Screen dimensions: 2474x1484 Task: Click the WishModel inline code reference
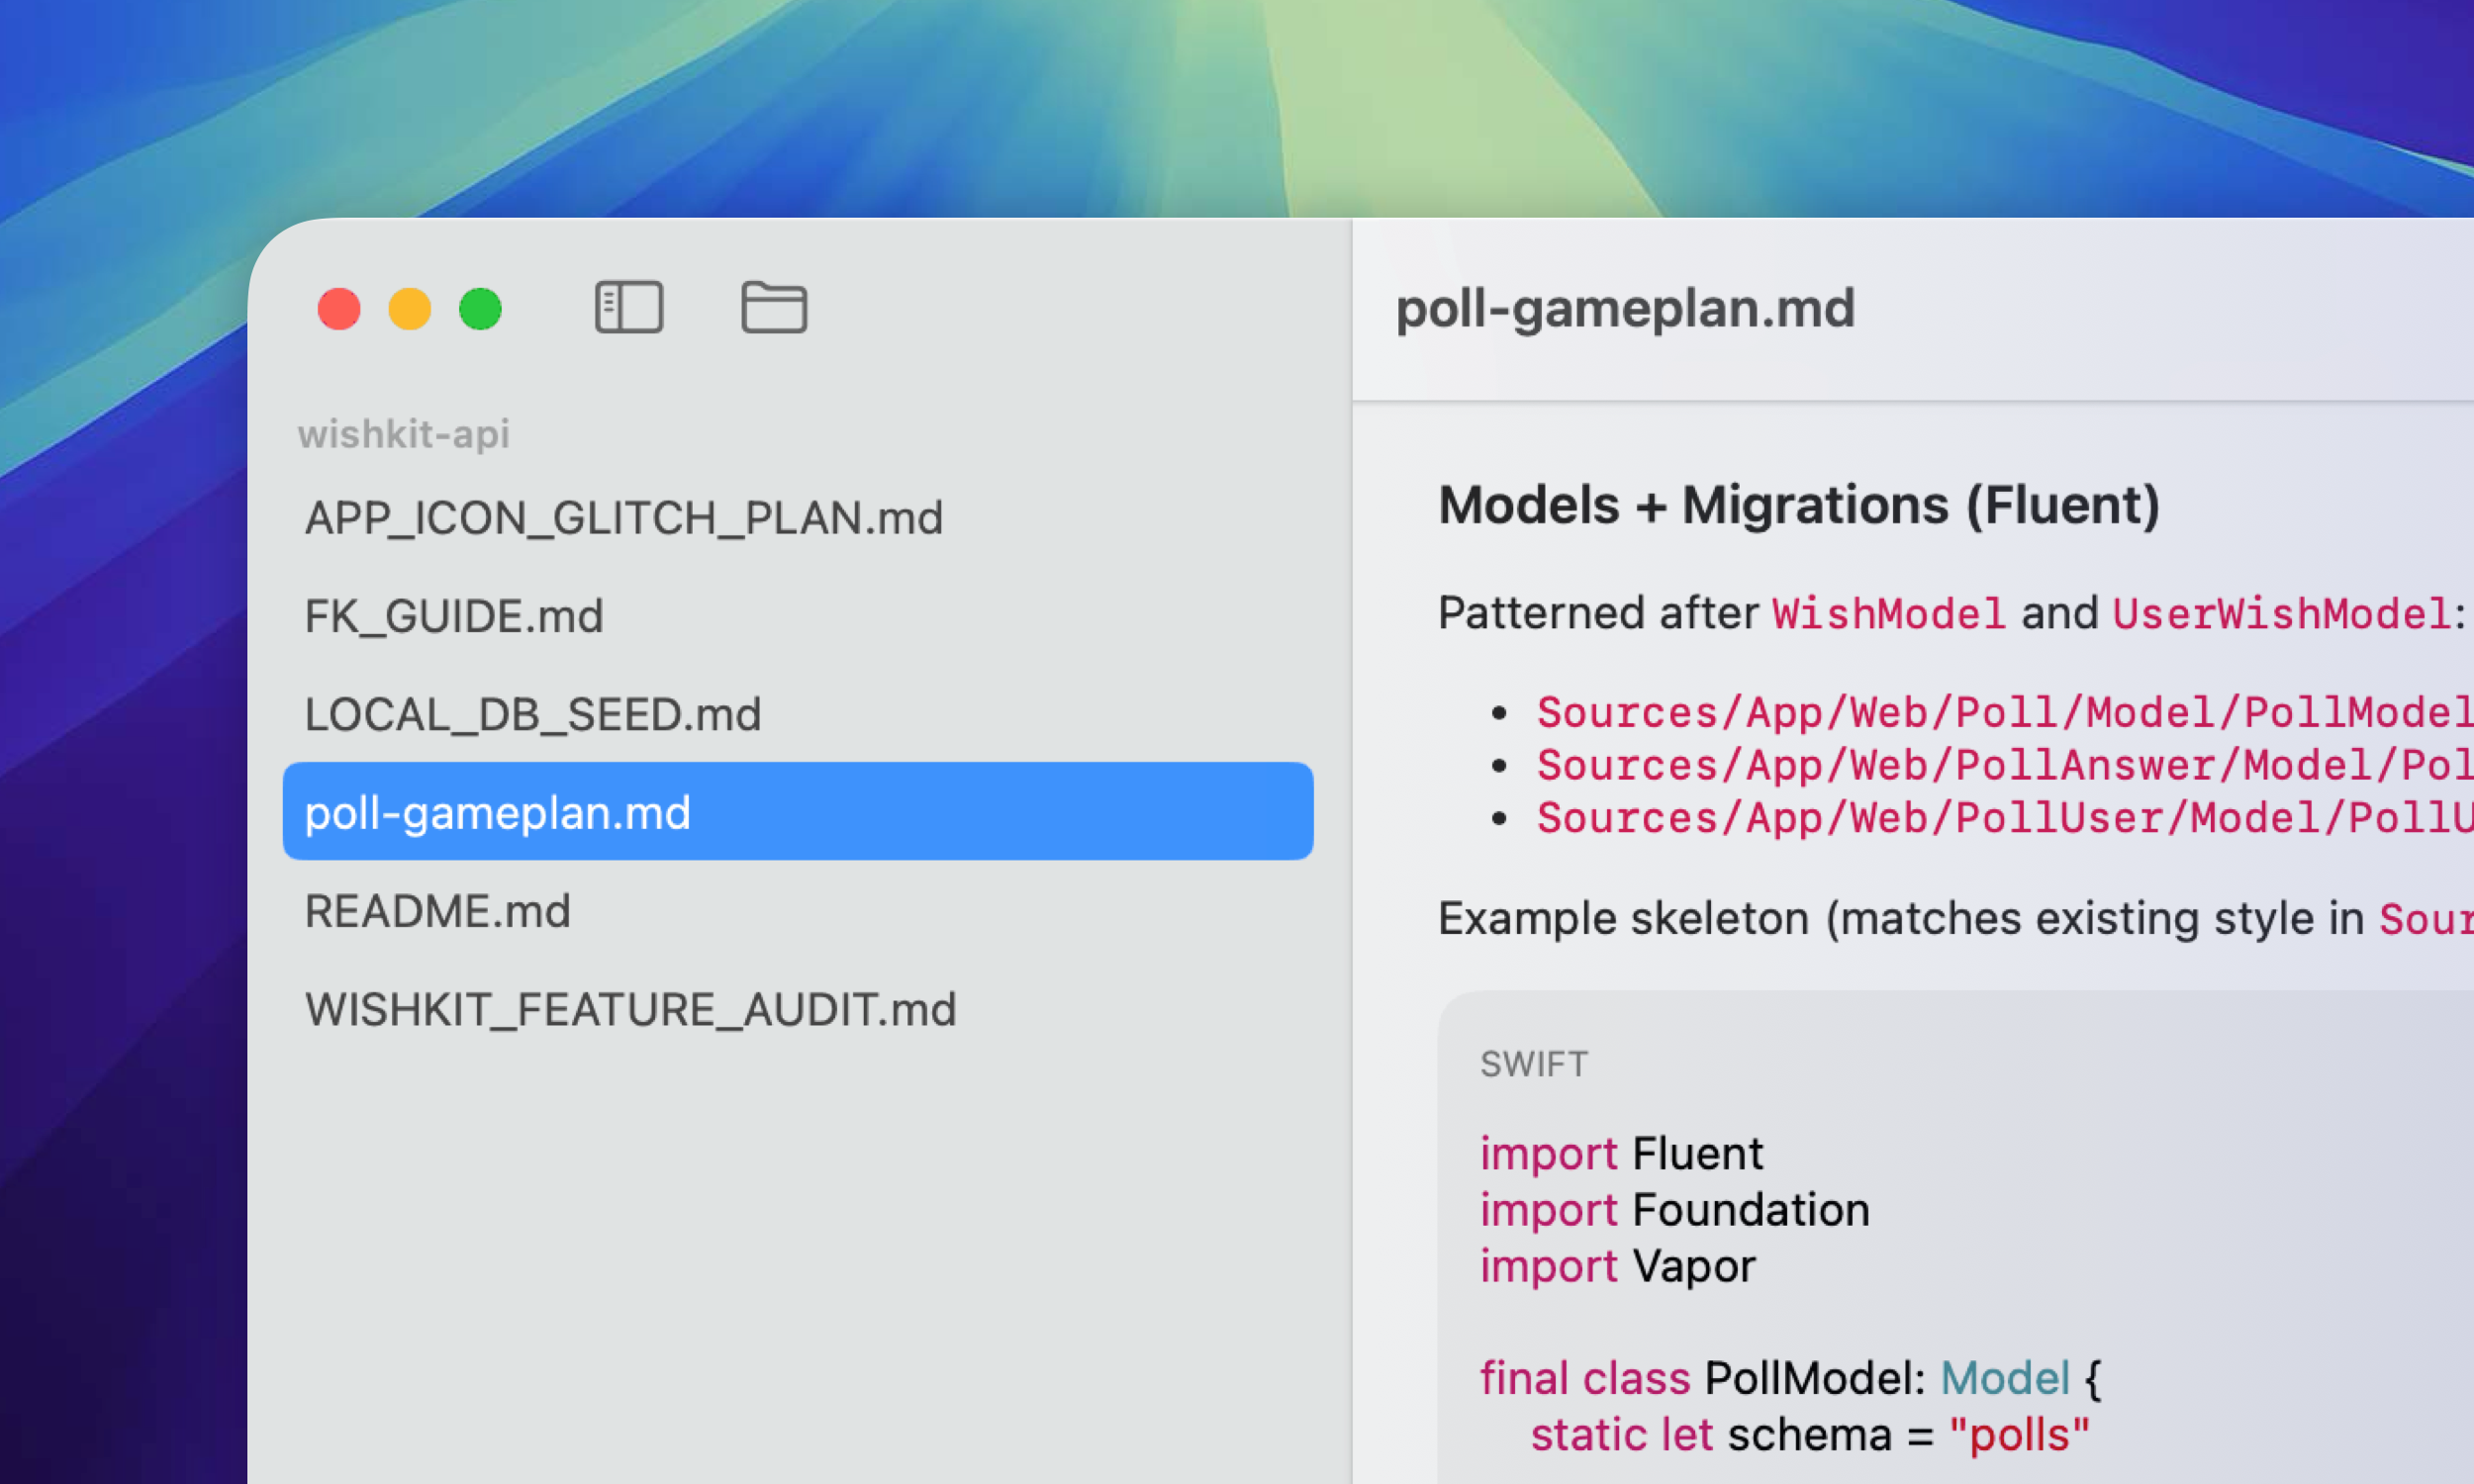pyautogui.click(x=1888, y=612)
